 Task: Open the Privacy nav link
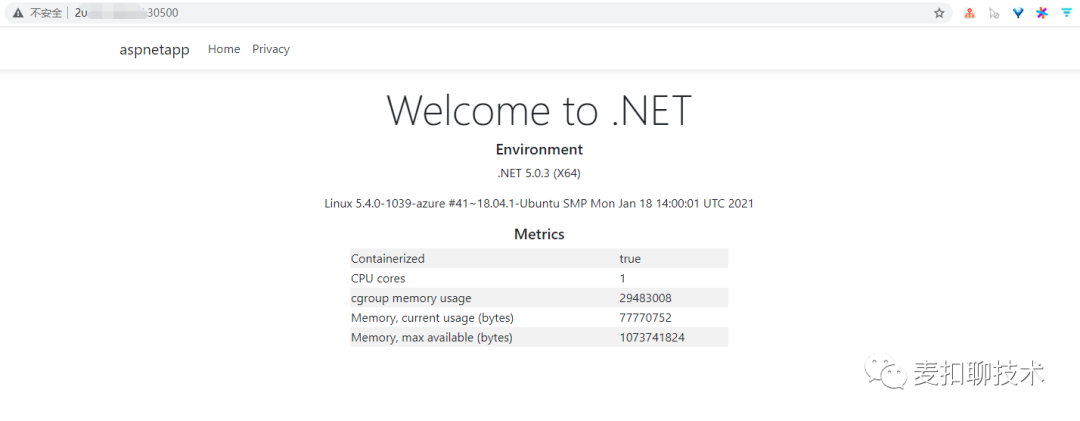tap(271, 49)
